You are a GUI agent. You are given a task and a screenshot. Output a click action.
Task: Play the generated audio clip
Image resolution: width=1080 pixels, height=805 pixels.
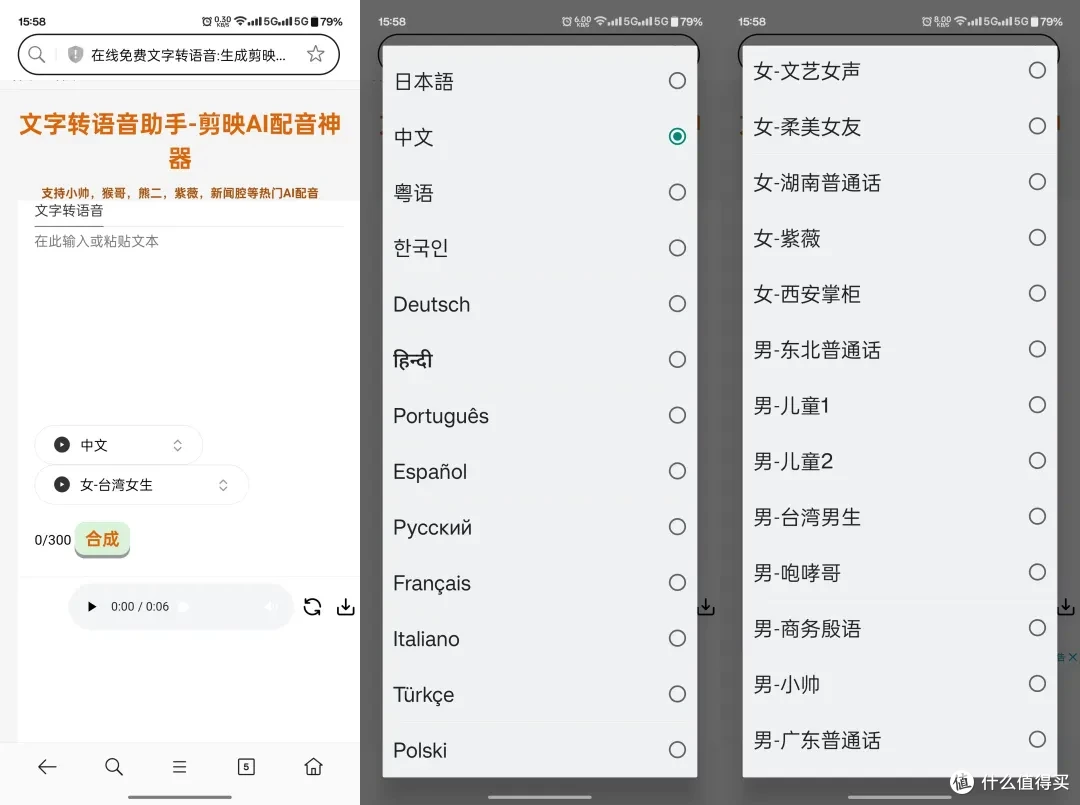pyautogui.click(x=92, y=607)
